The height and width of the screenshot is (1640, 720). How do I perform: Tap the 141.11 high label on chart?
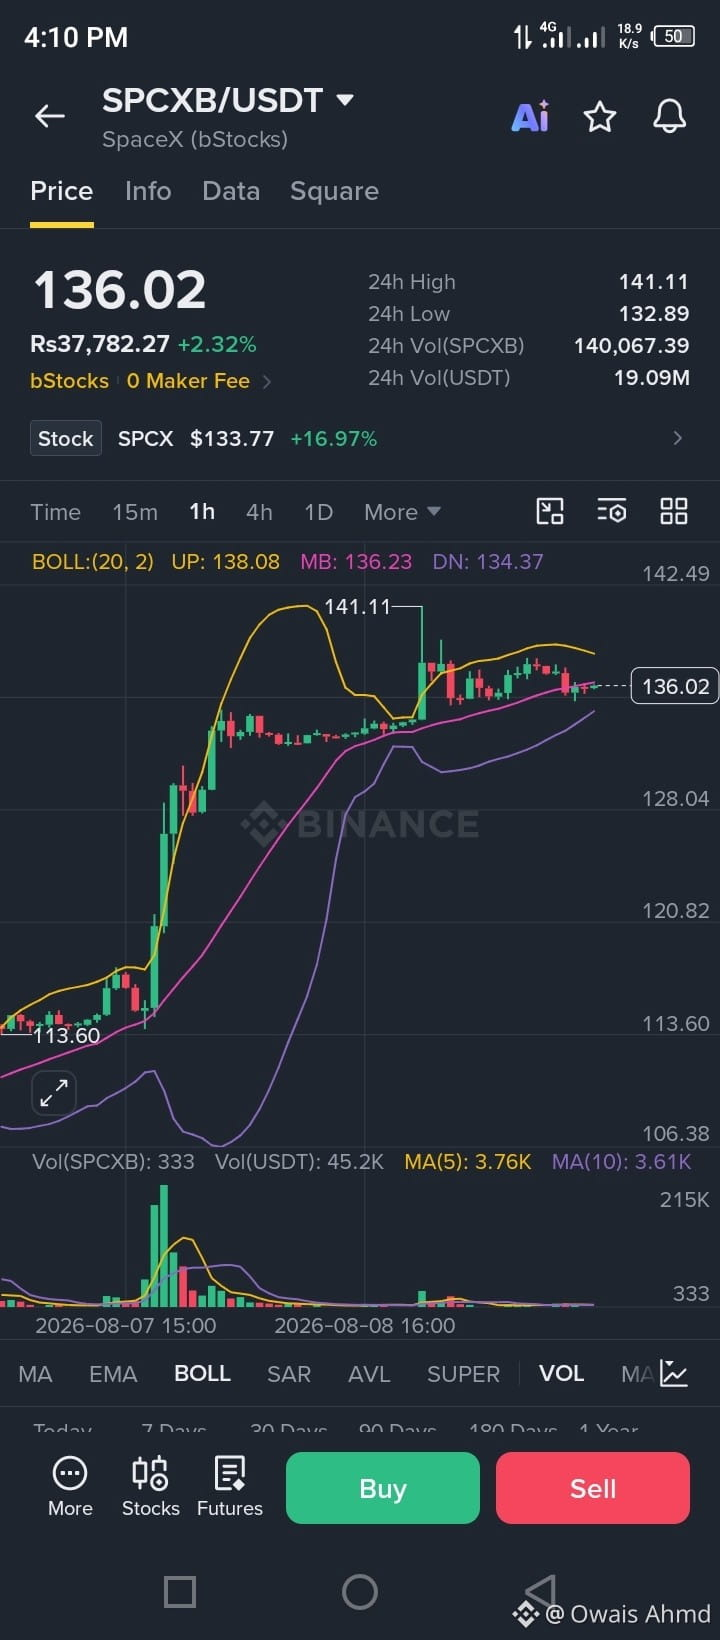click(357, 606)
